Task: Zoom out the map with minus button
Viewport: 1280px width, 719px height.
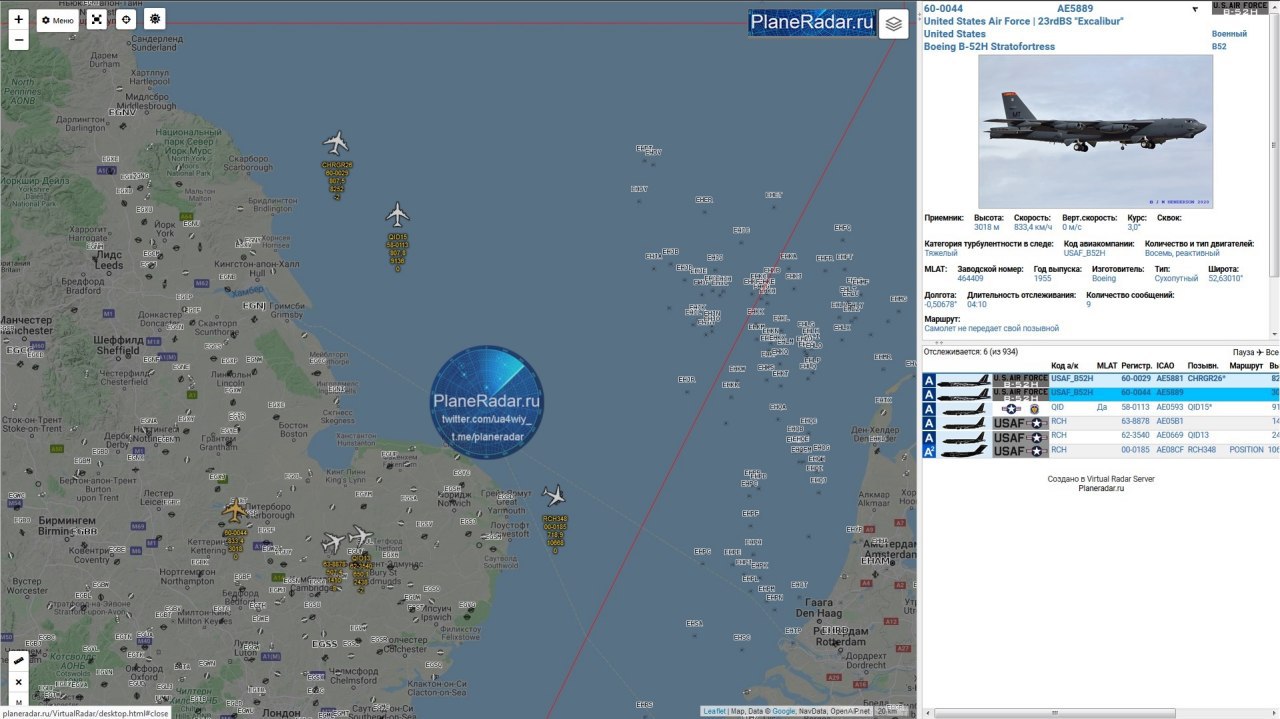Action: tap(18, 40)
